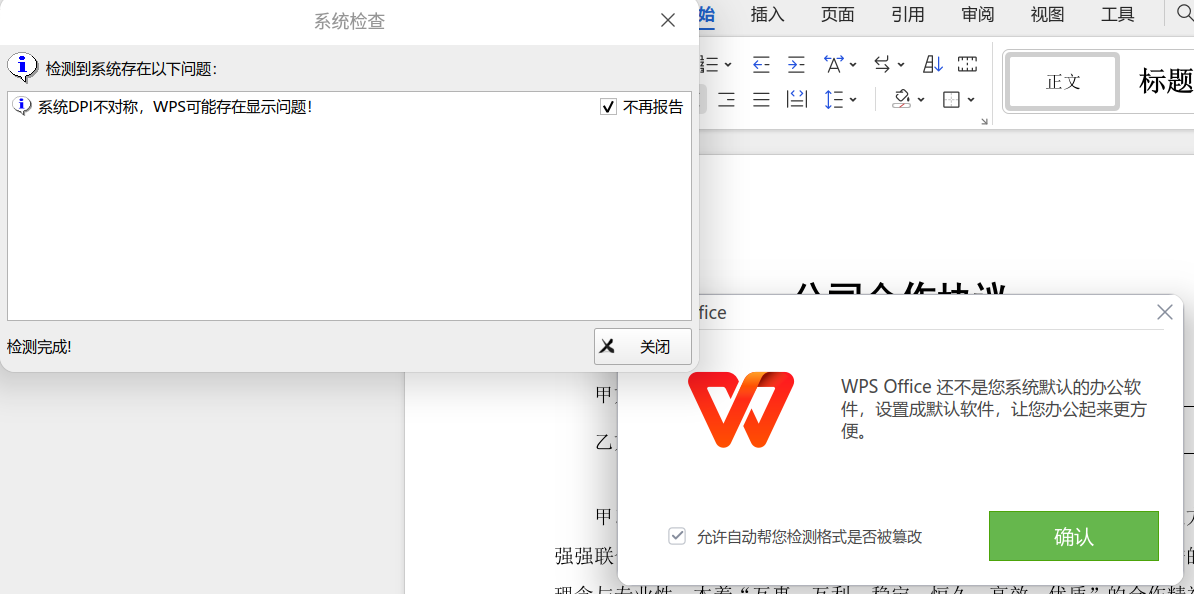
Task: Click the borders grid icon
Action: click(x=951, y=100)
